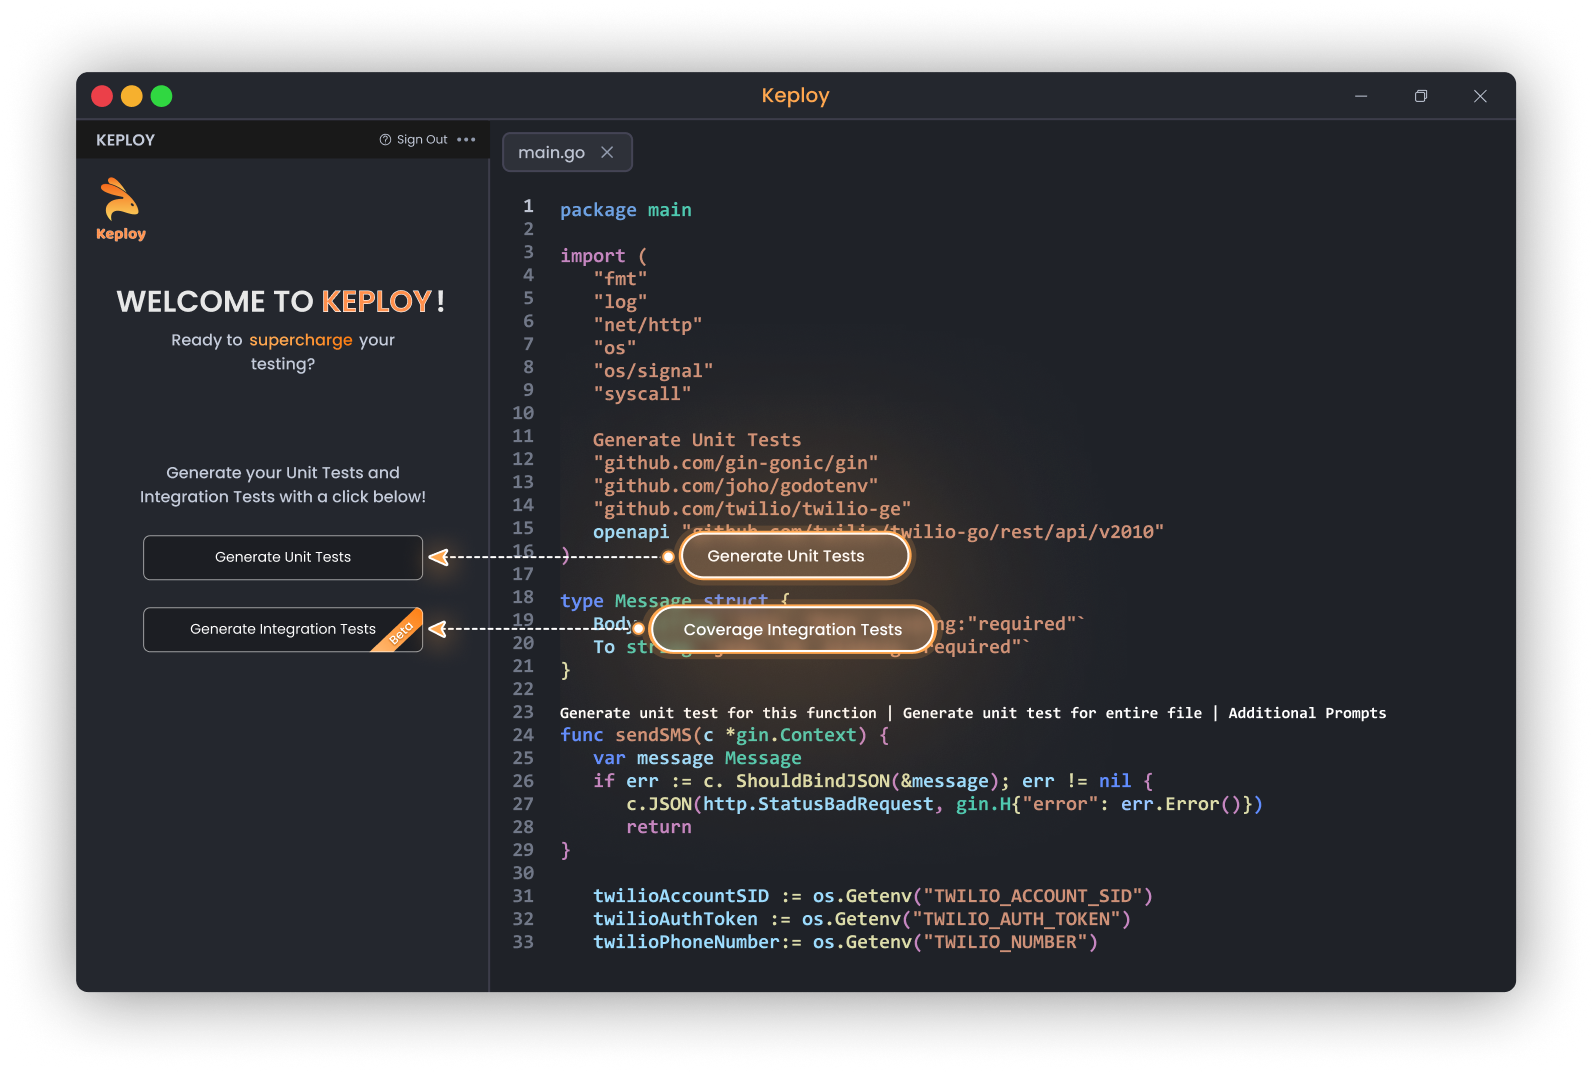1593x1073 pixels.
Task: Click the orange 'supercharge' word
Action: coord(301,340)
